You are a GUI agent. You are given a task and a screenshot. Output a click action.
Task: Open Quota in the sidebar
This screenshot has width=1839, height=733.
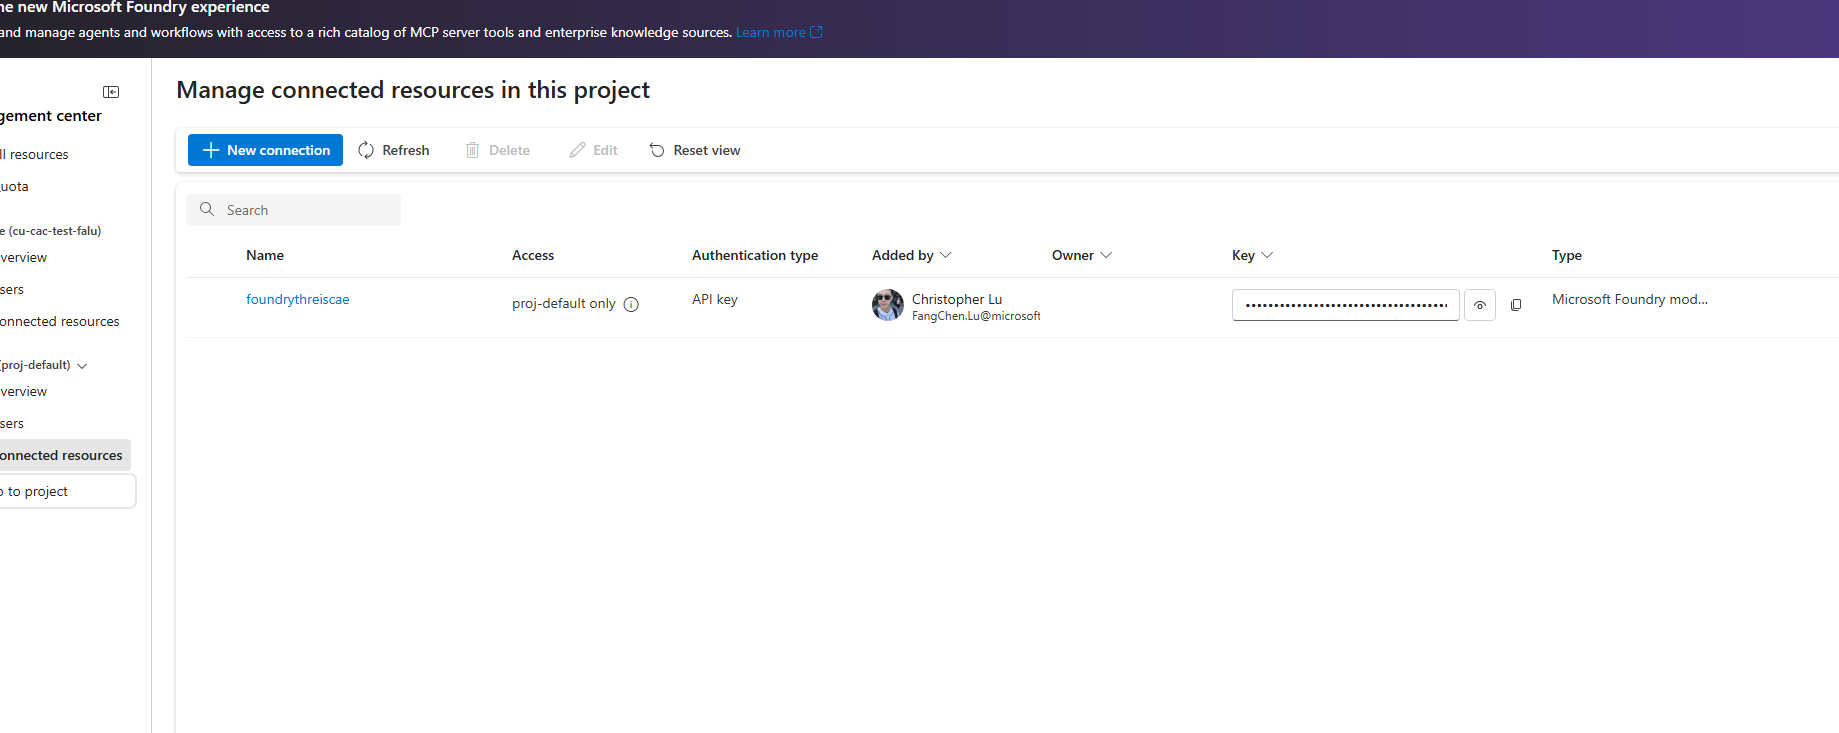(x=14, y=186)
